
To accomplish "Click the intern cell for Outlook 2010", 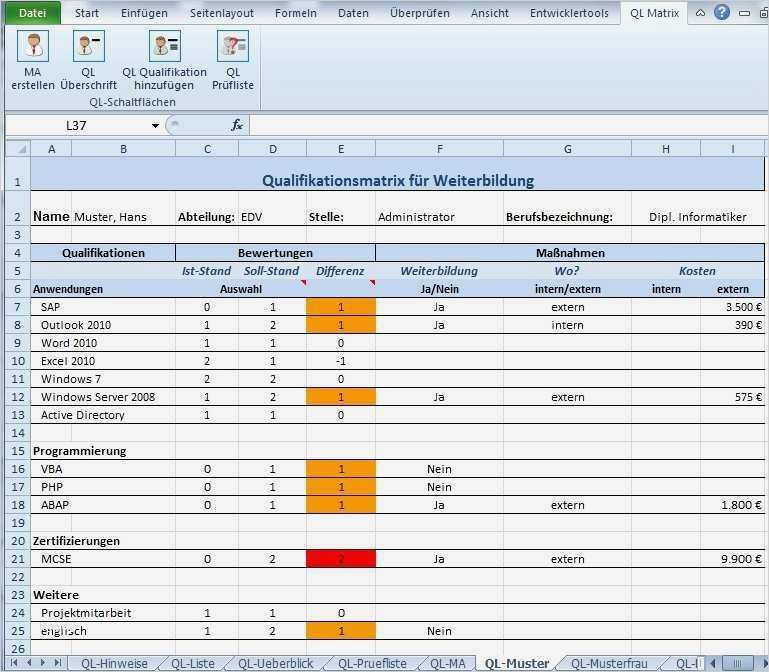I will click(567, 325).
